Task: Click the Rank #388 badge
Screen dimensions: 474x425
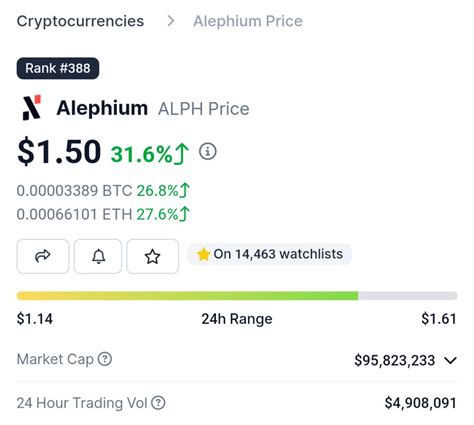Action: point(58,68)
